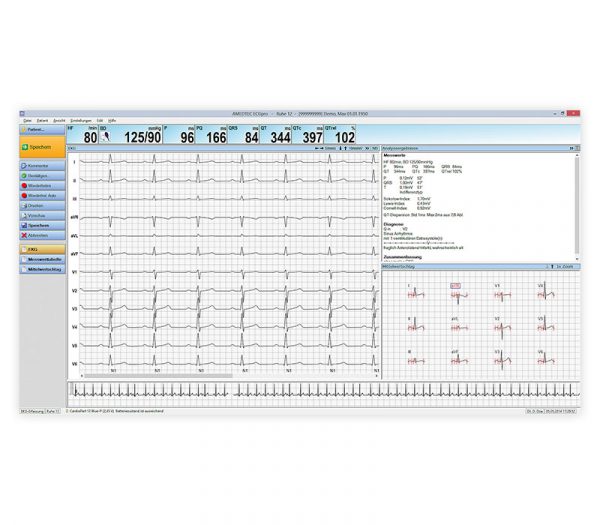Image resolution: width=600 pixels, height=525 pixels.
Task: Cancel using the red X Abbrechen button
Action: (x=42, y=236)
